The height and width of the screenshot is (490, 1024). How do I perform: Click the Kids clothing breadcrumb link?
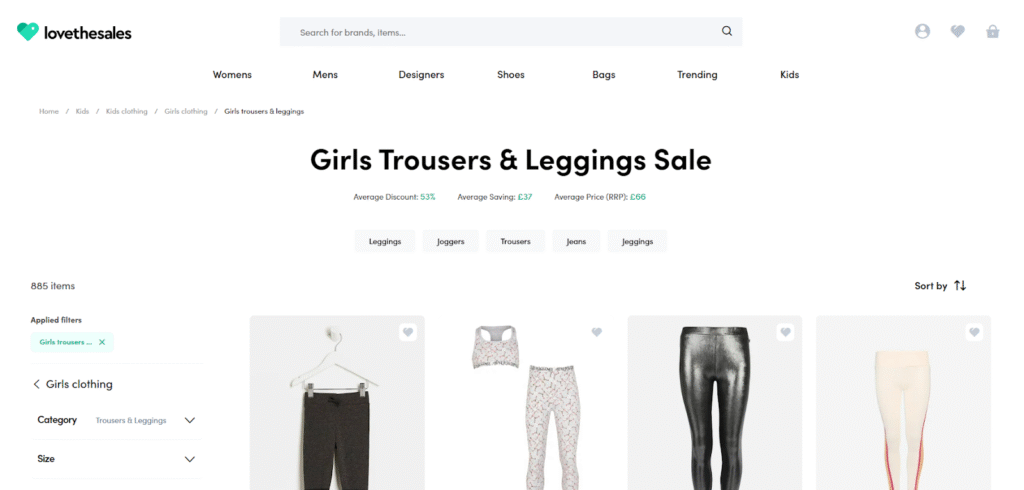[127, 111]
